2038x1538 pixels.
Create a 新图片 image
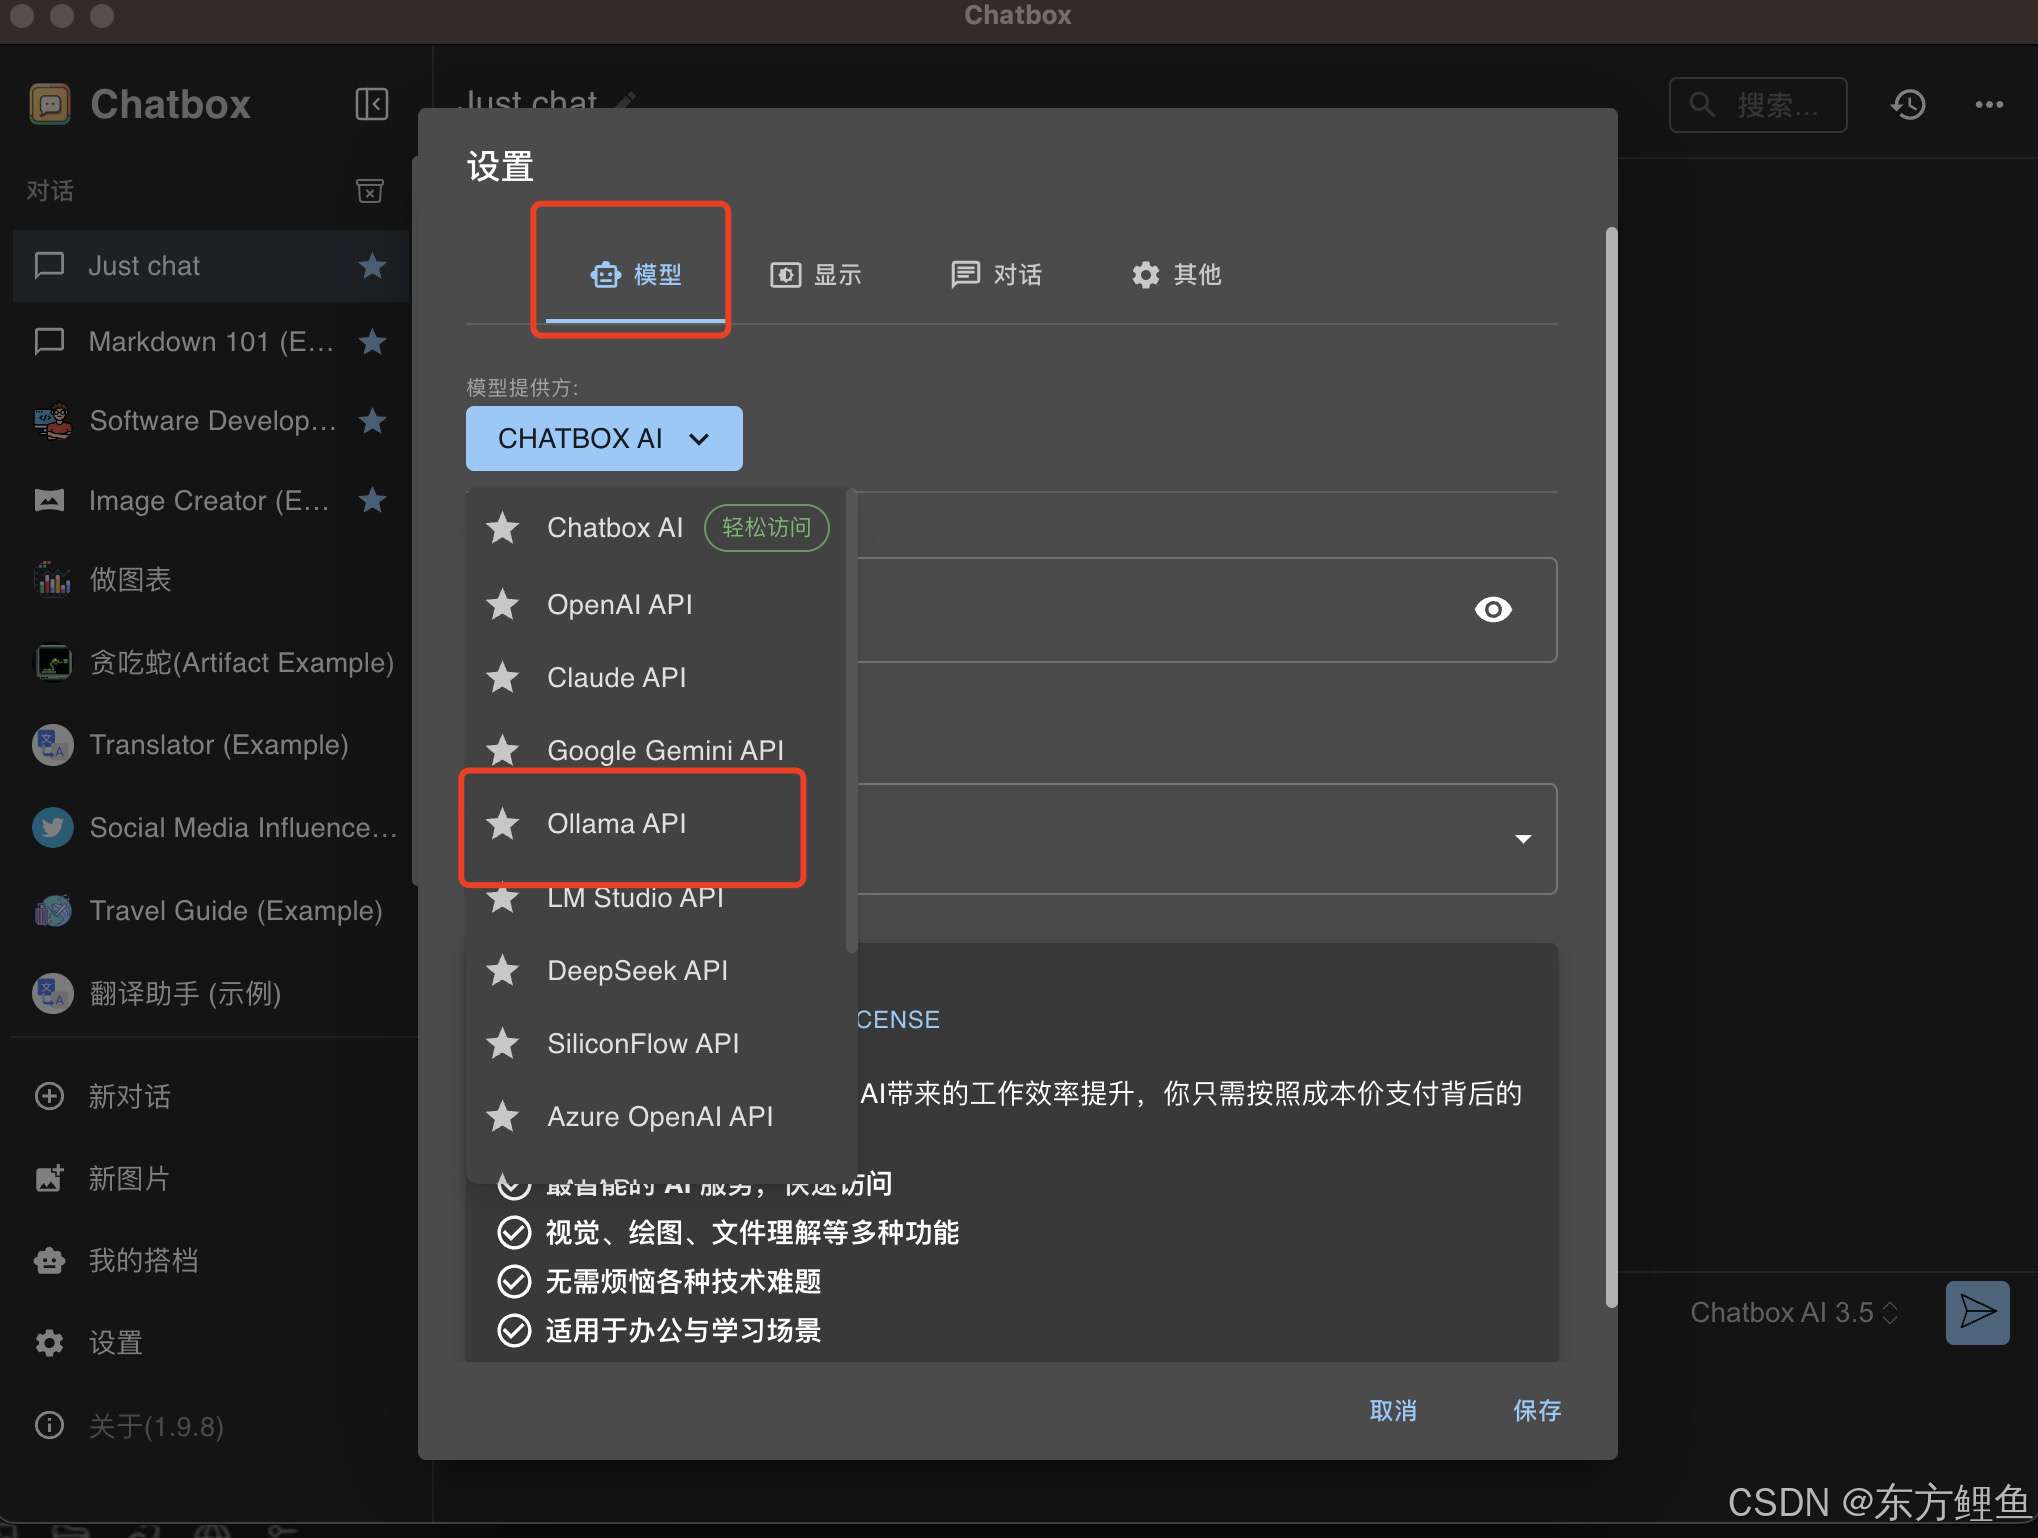click(x=49, y=1179)
